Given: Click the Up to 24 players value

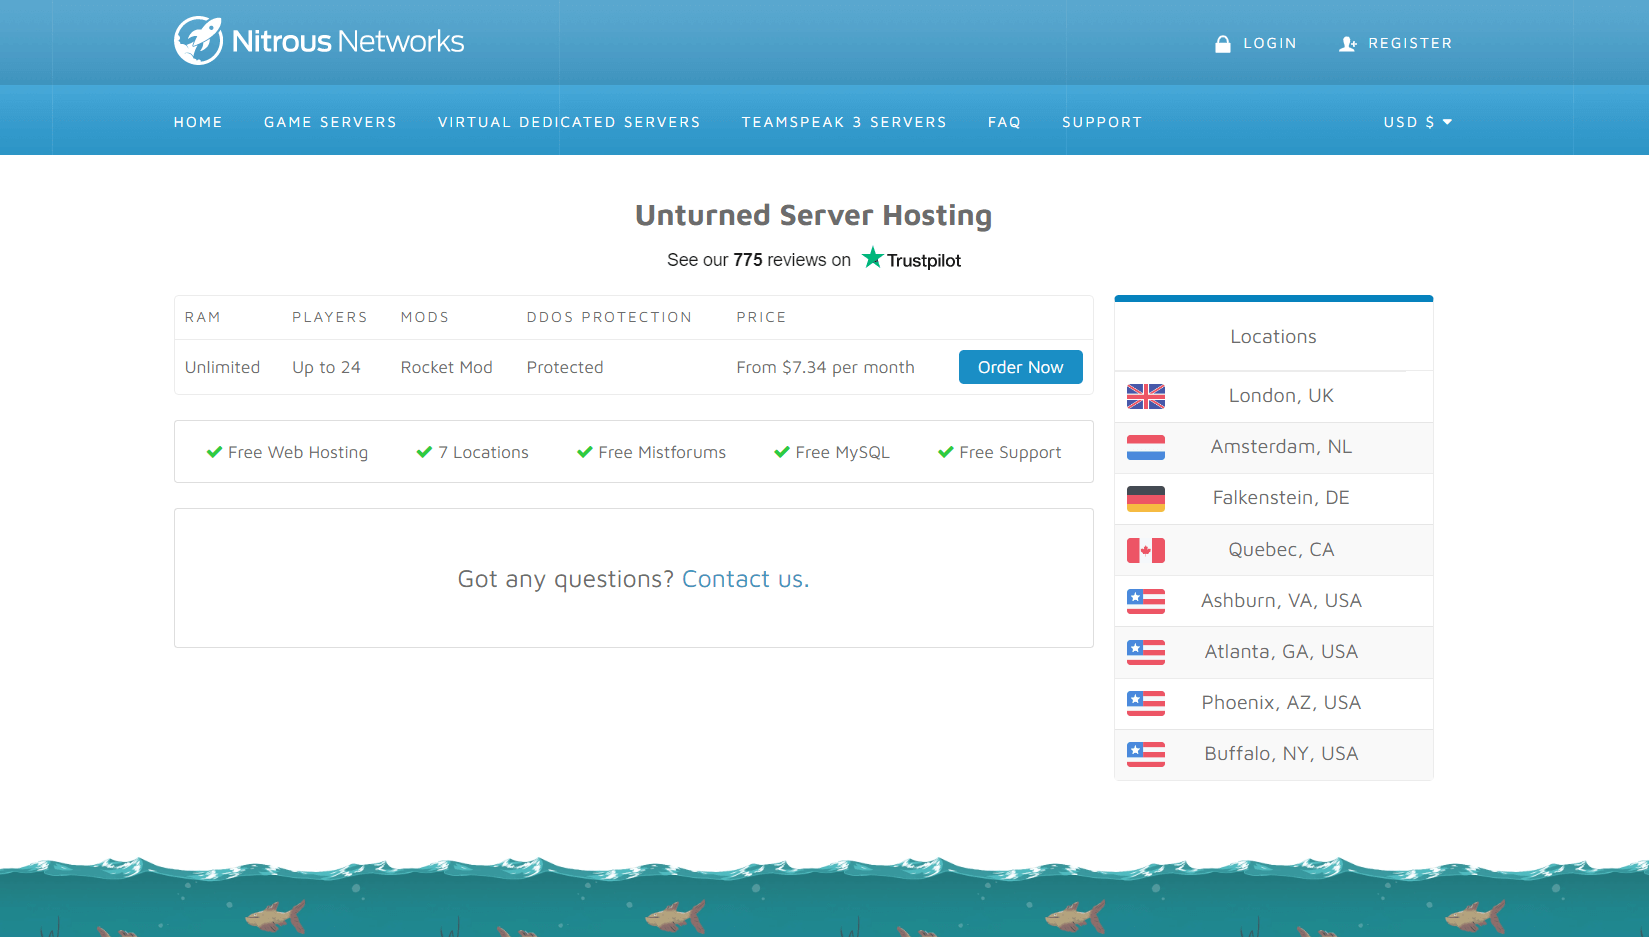Looking at the screenshot, I should point(326,367).
